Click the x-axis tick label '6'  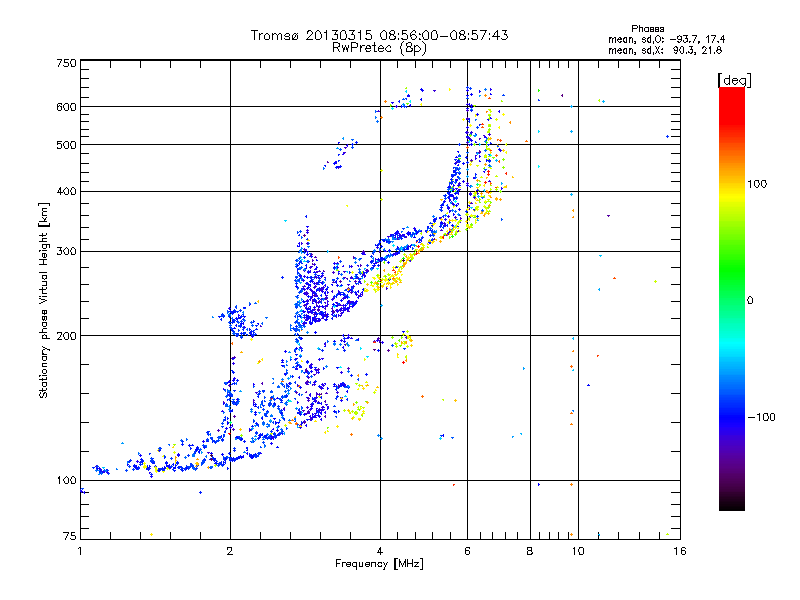click(467, 551)
